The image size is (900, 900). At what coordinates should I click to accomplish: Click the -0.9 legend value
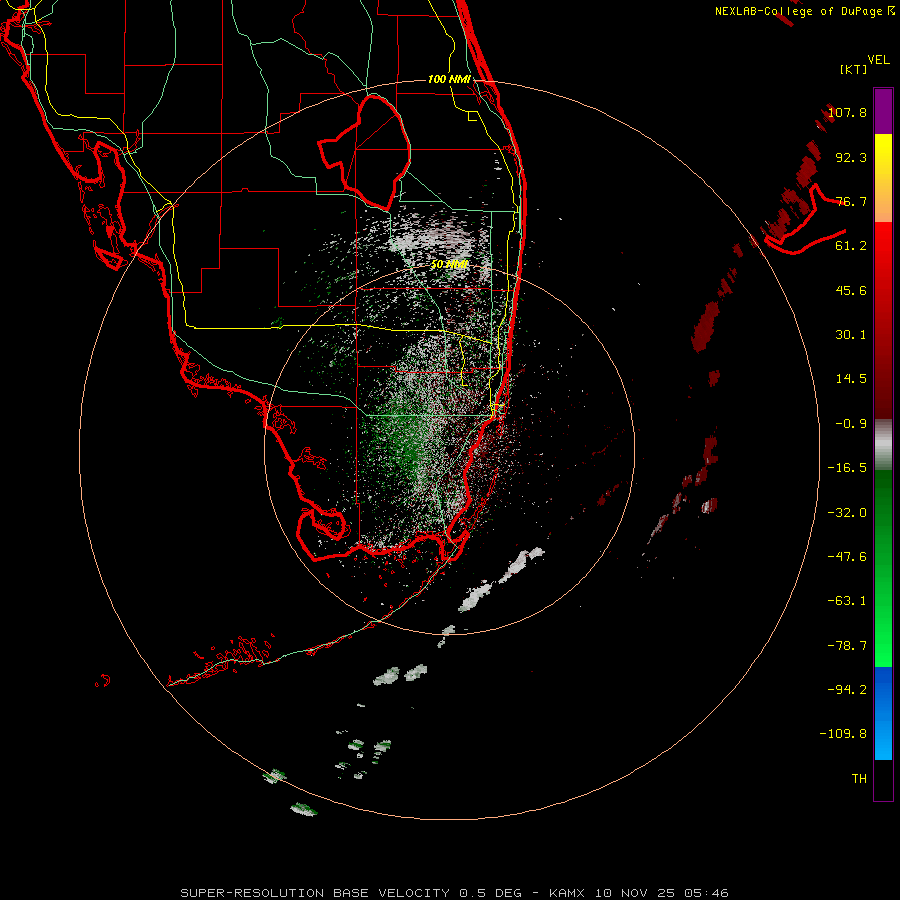[851, 424]
